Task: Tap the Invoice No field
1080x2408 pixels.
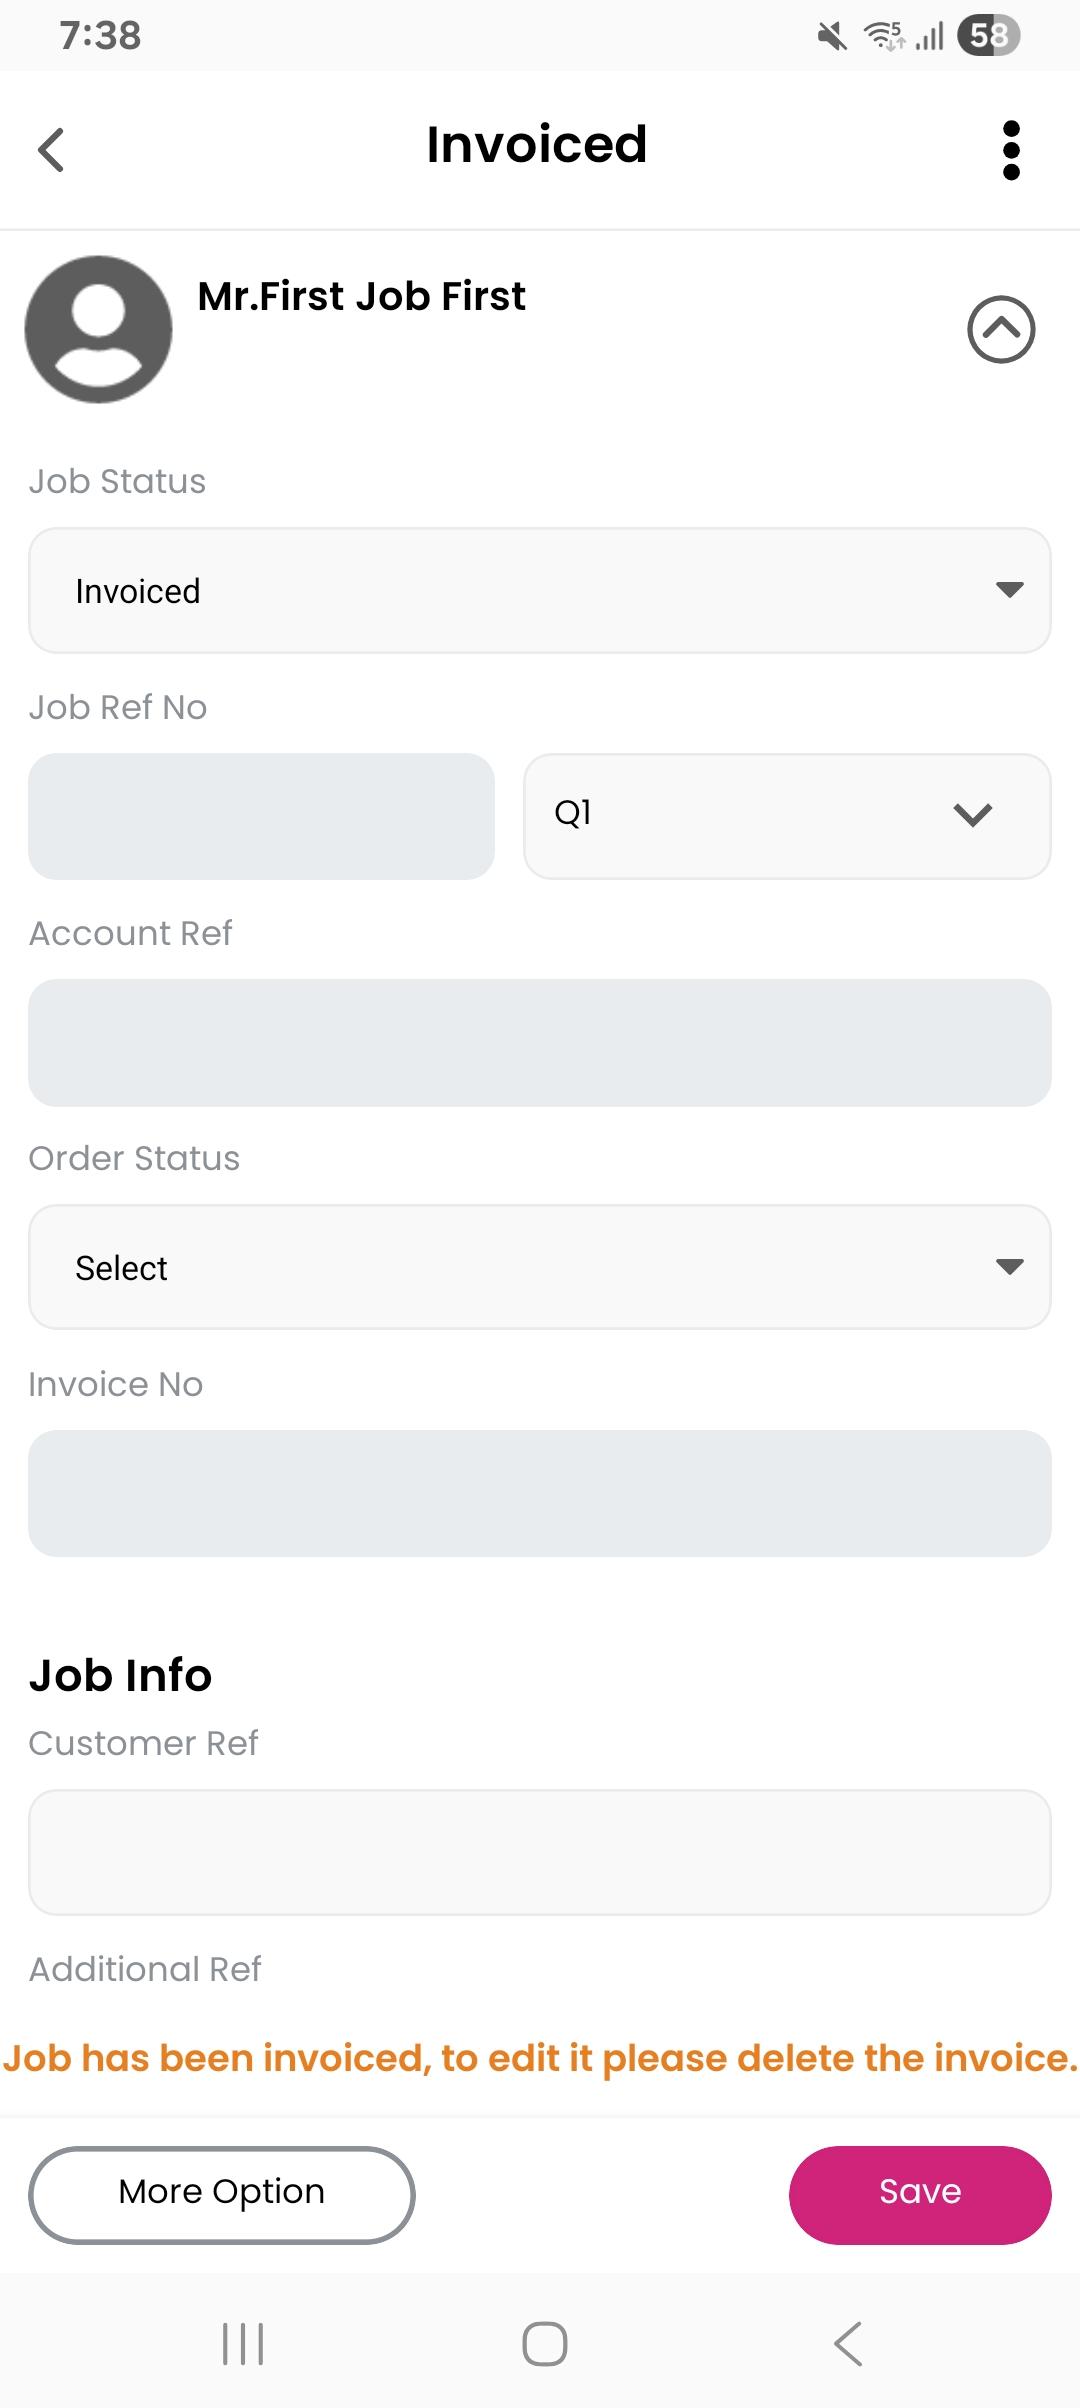Action: point(540,1493)
